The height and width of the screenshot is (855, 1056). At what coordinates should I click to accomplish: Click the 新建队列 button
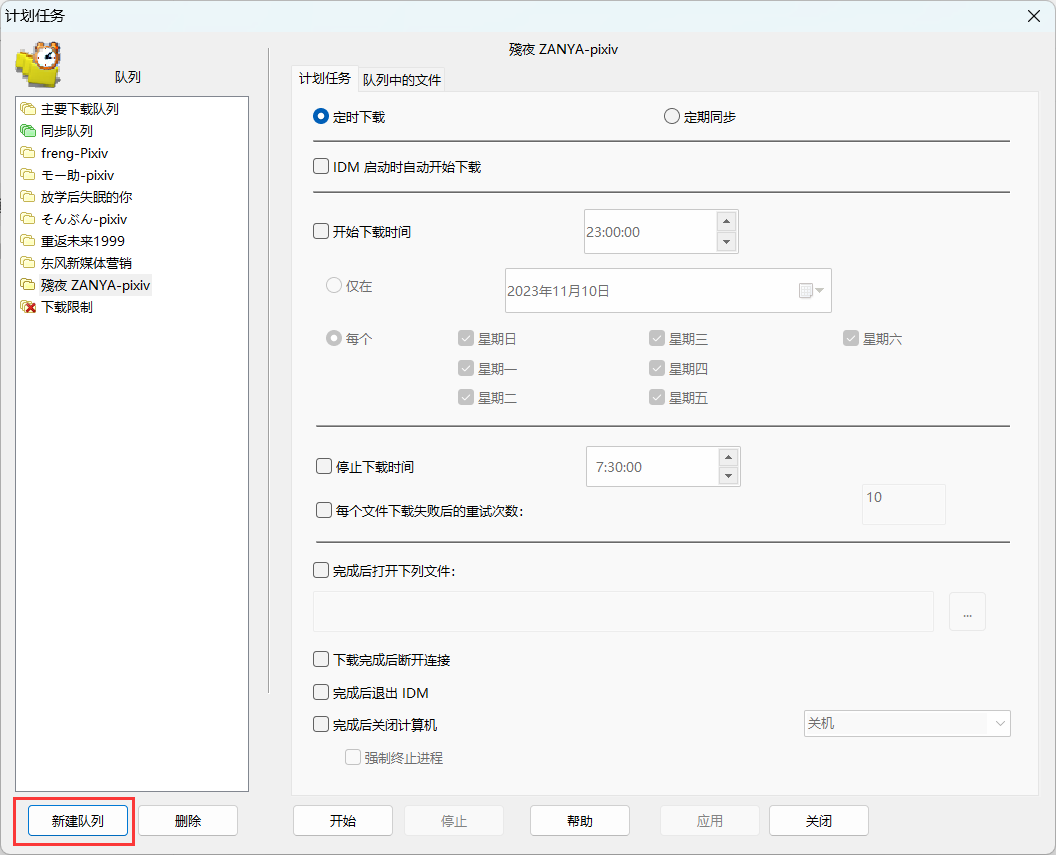(x=78, y=821)
